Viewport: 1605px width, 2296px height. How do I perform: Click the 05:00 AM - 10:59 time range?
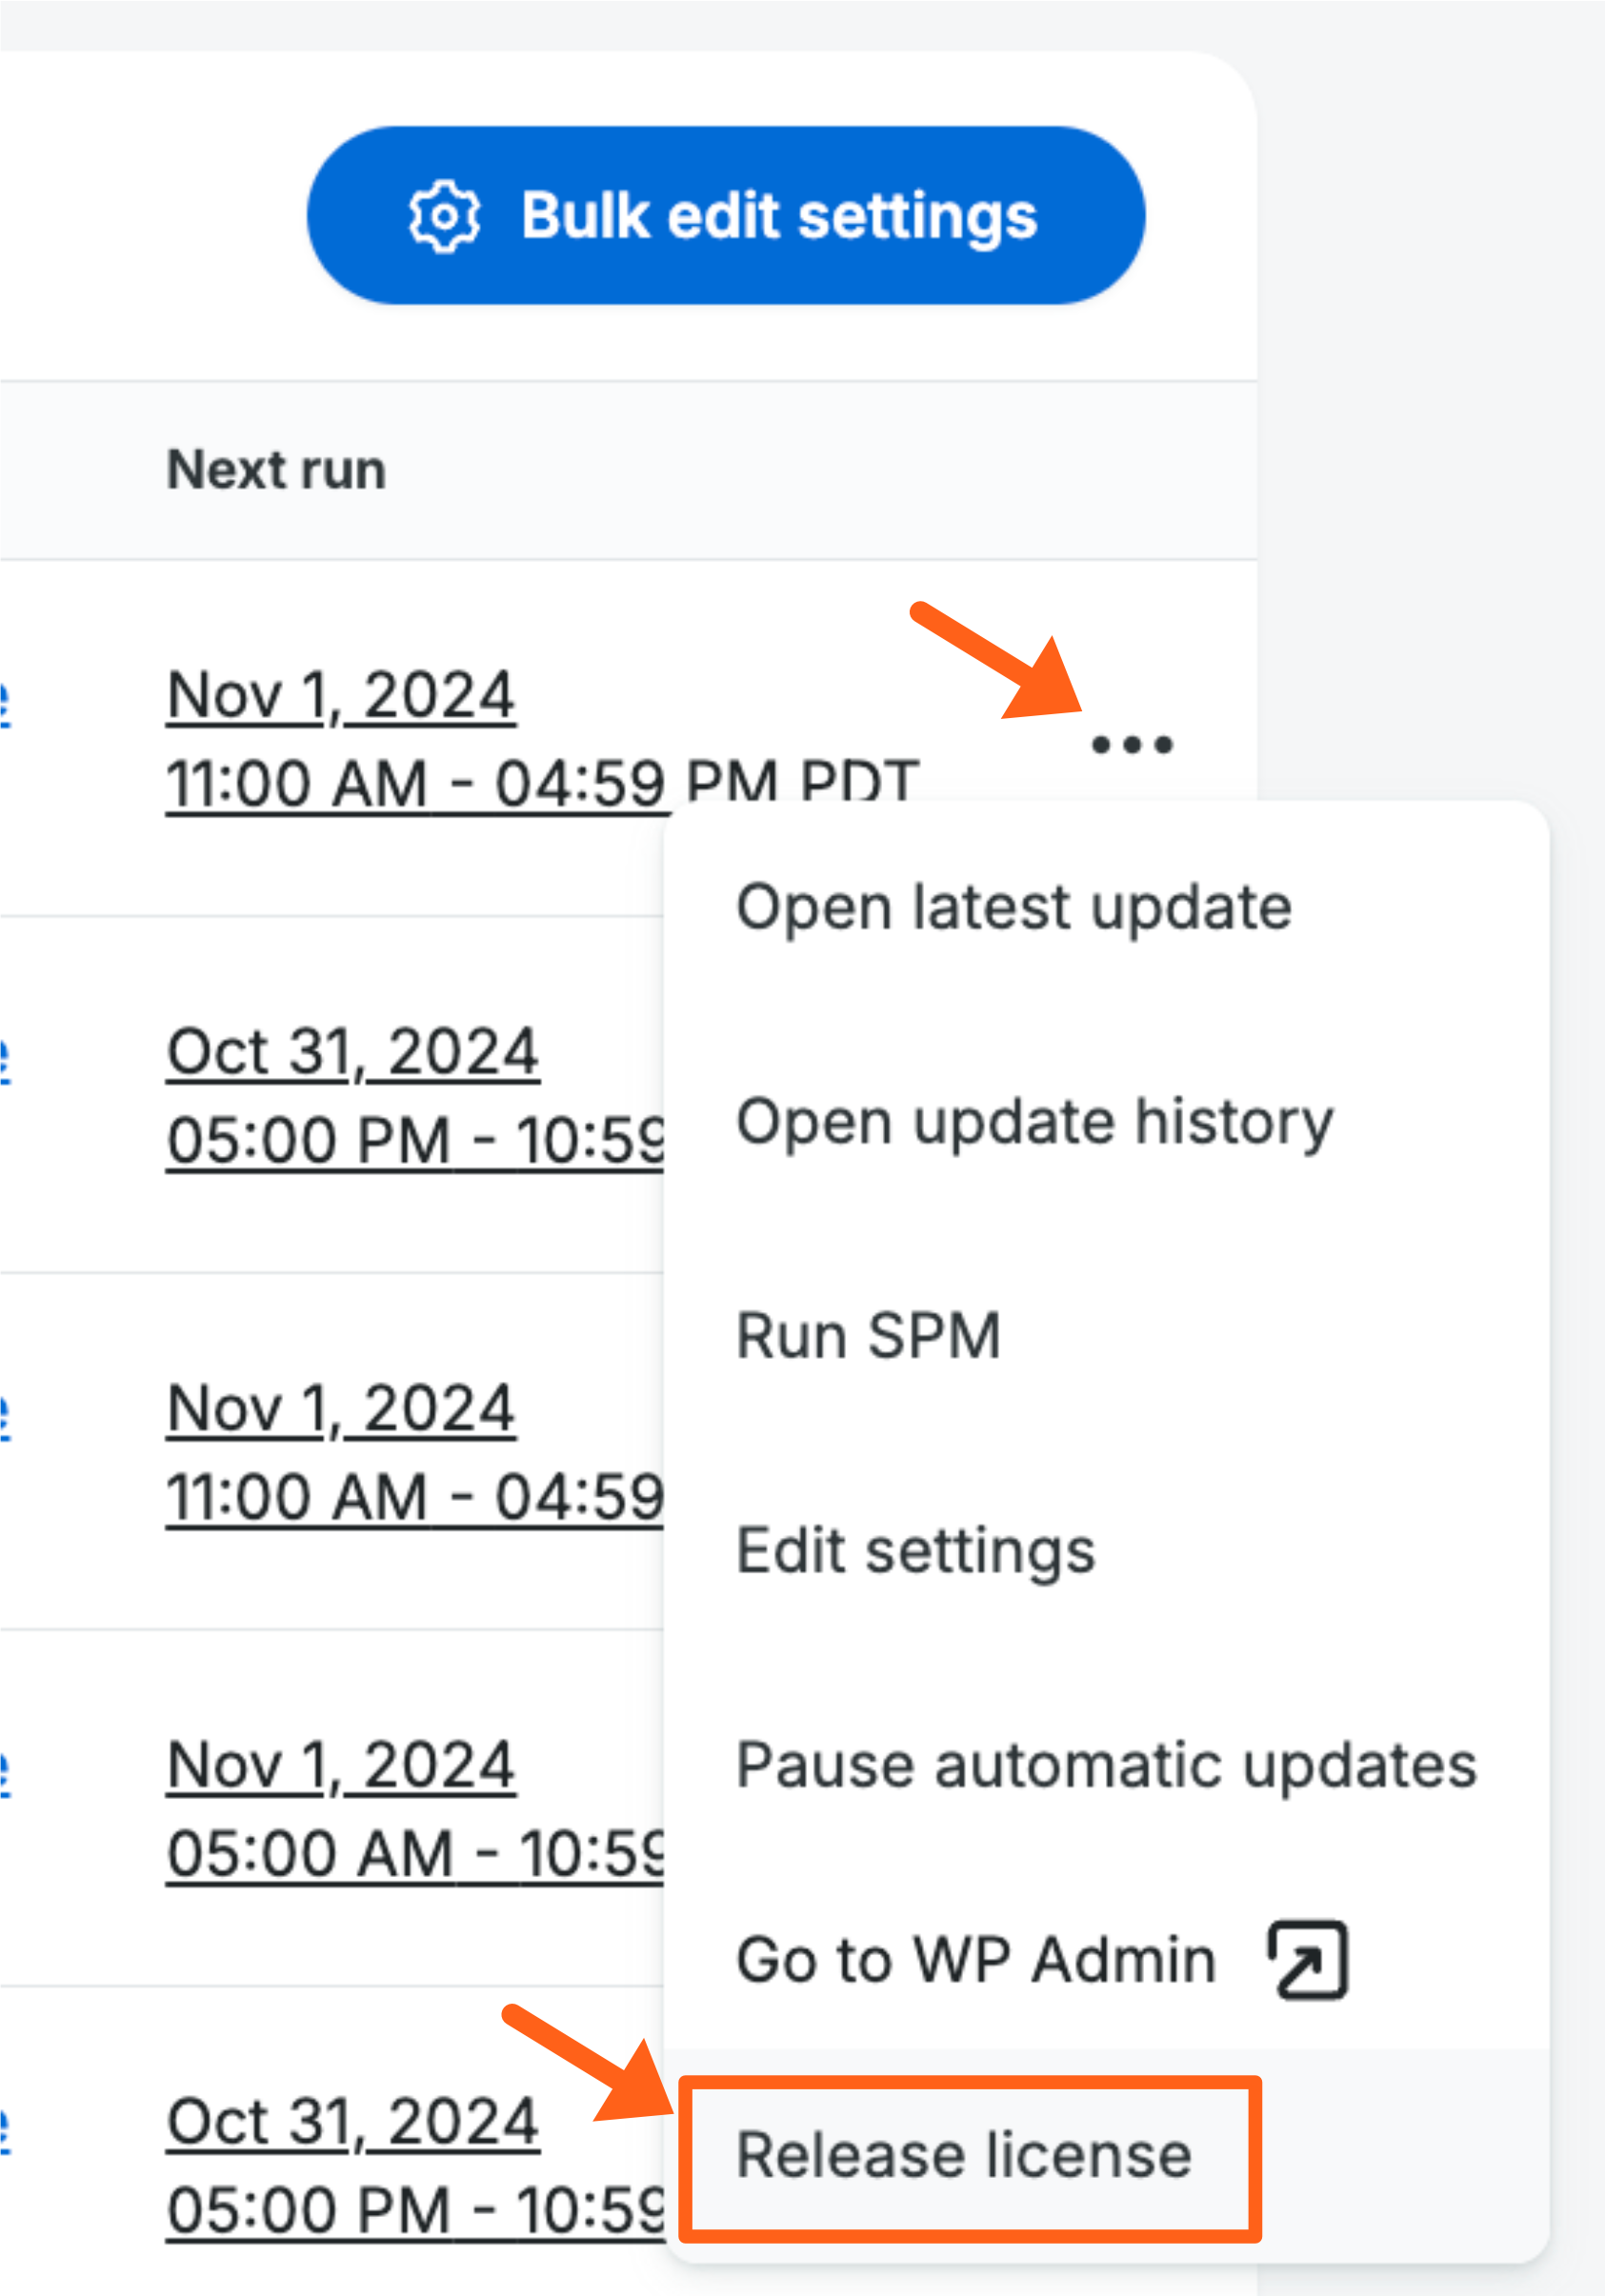[415, 1853]
